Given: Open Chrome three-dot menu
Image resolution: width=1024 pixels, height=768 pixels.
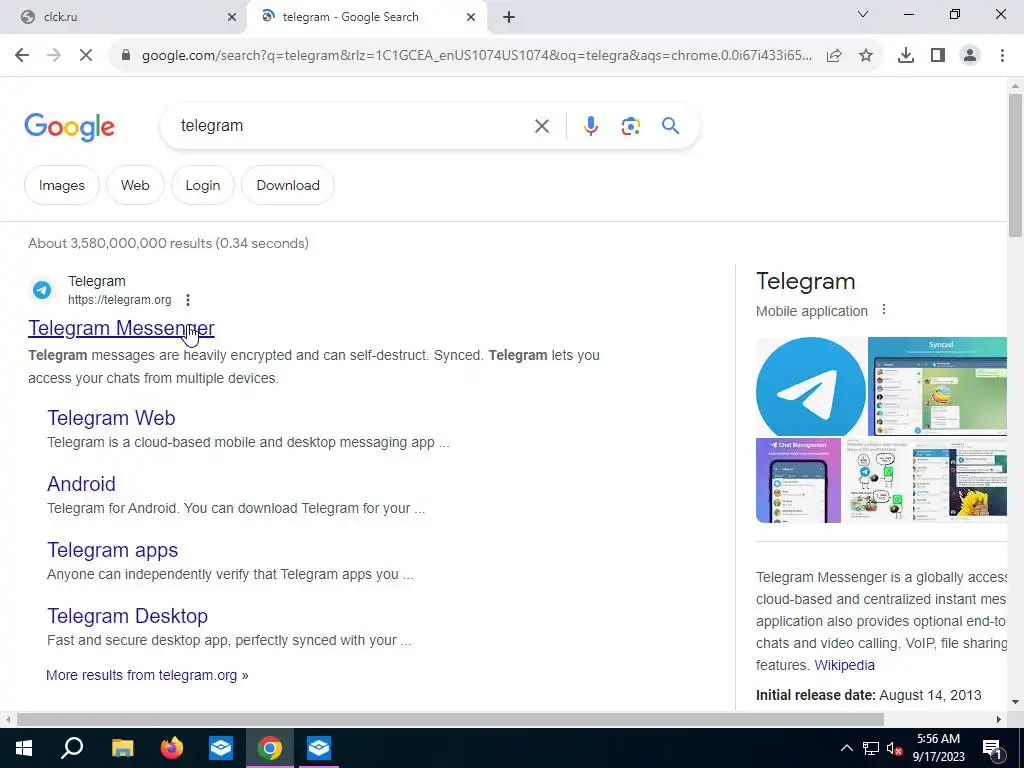Looking at the screenshot, I should pyautogui.click(x=1002, y=56).
